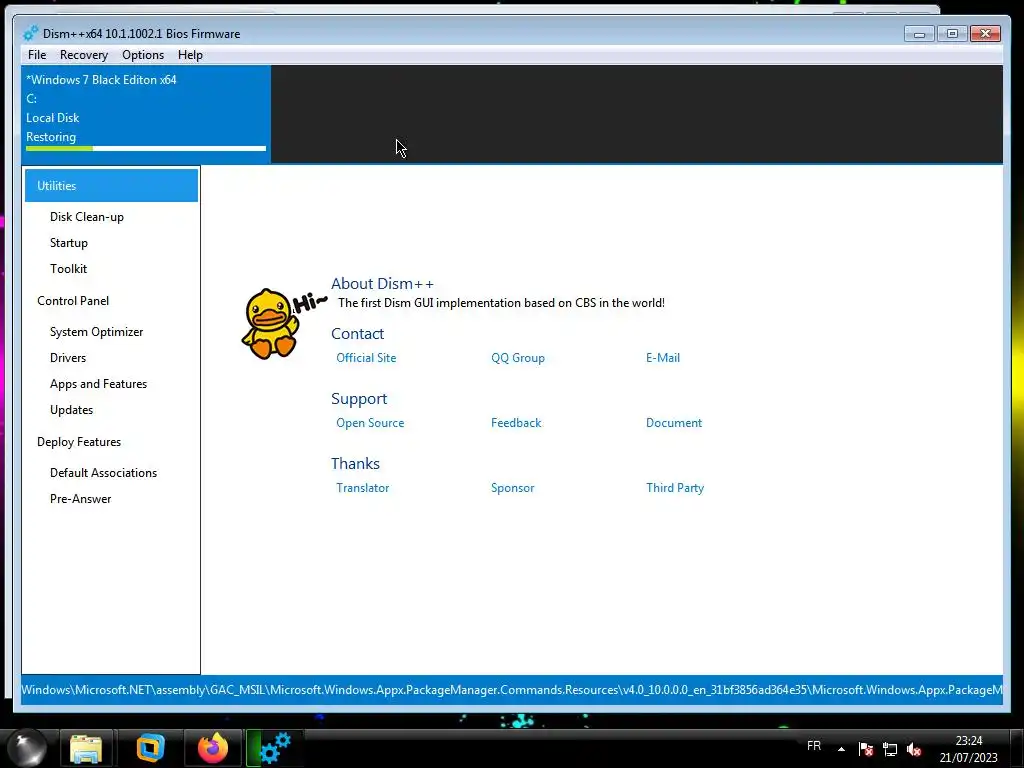Open the Help menu

pos(190,55)
